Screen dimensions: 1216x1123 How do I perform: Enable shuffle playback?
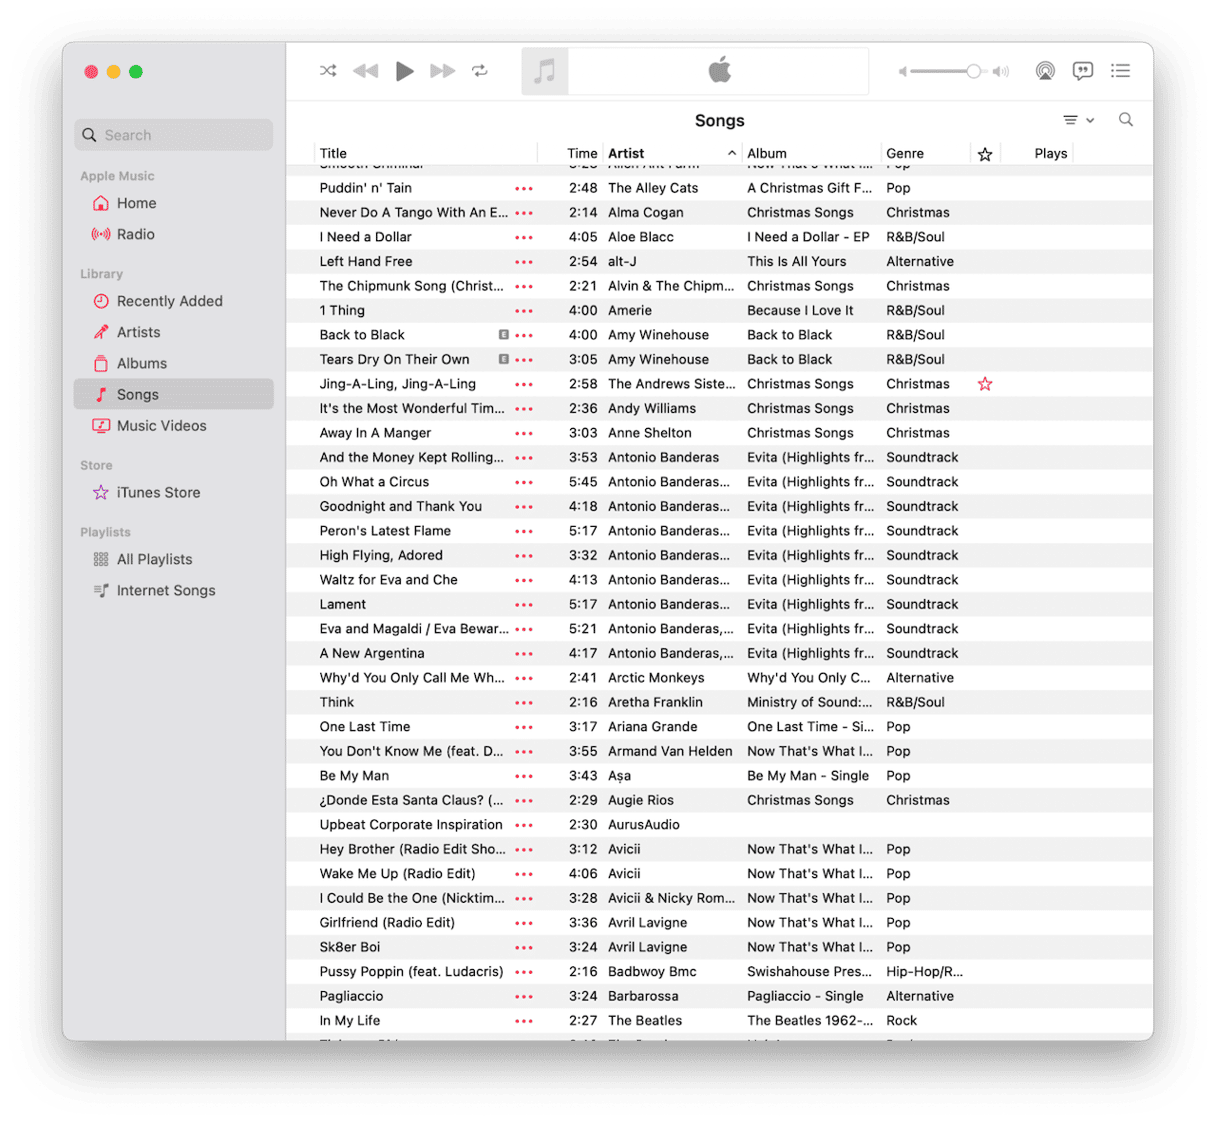coord(328,71)
